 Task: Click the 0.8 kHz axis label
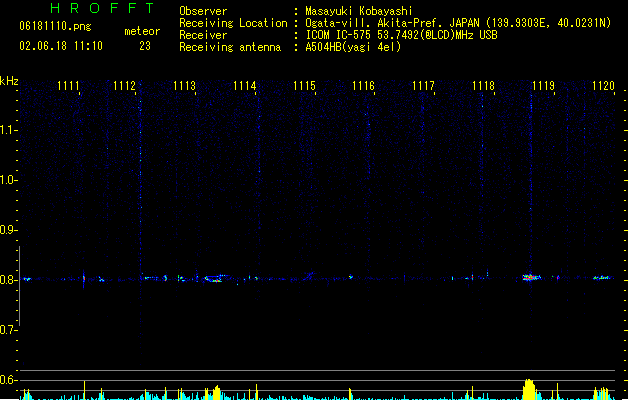(x=8, y=280)
